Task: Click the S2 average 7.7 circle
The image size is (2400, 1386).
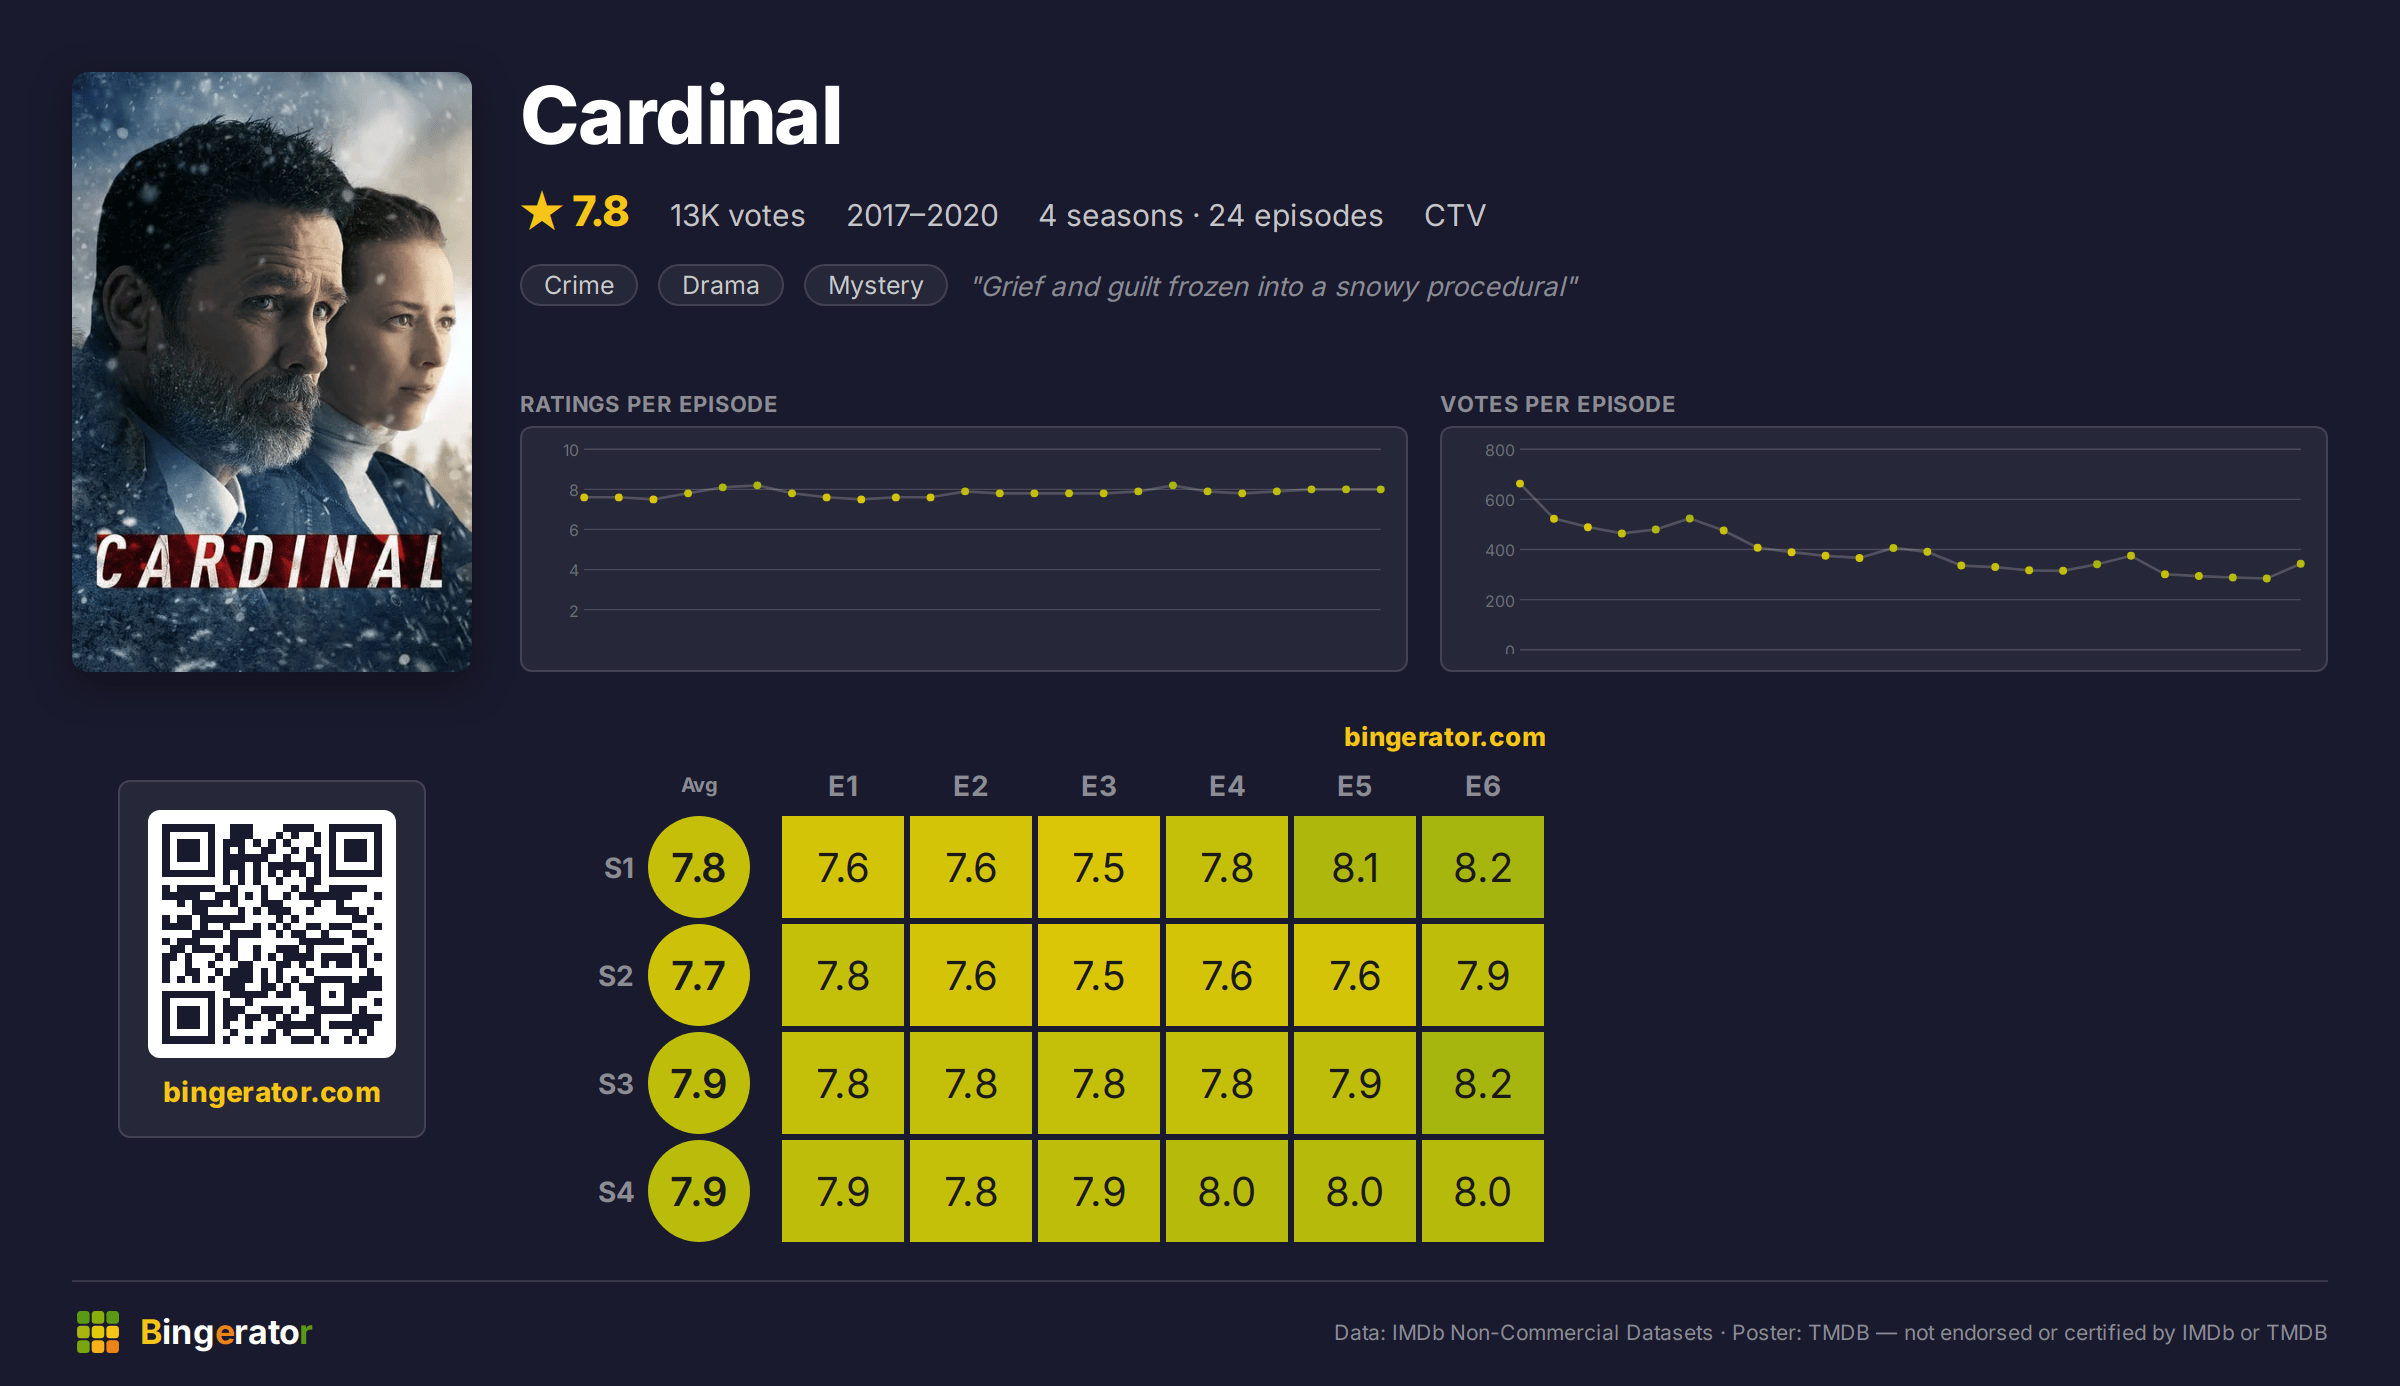Action: pyautogui.click(x=699, y=975)
